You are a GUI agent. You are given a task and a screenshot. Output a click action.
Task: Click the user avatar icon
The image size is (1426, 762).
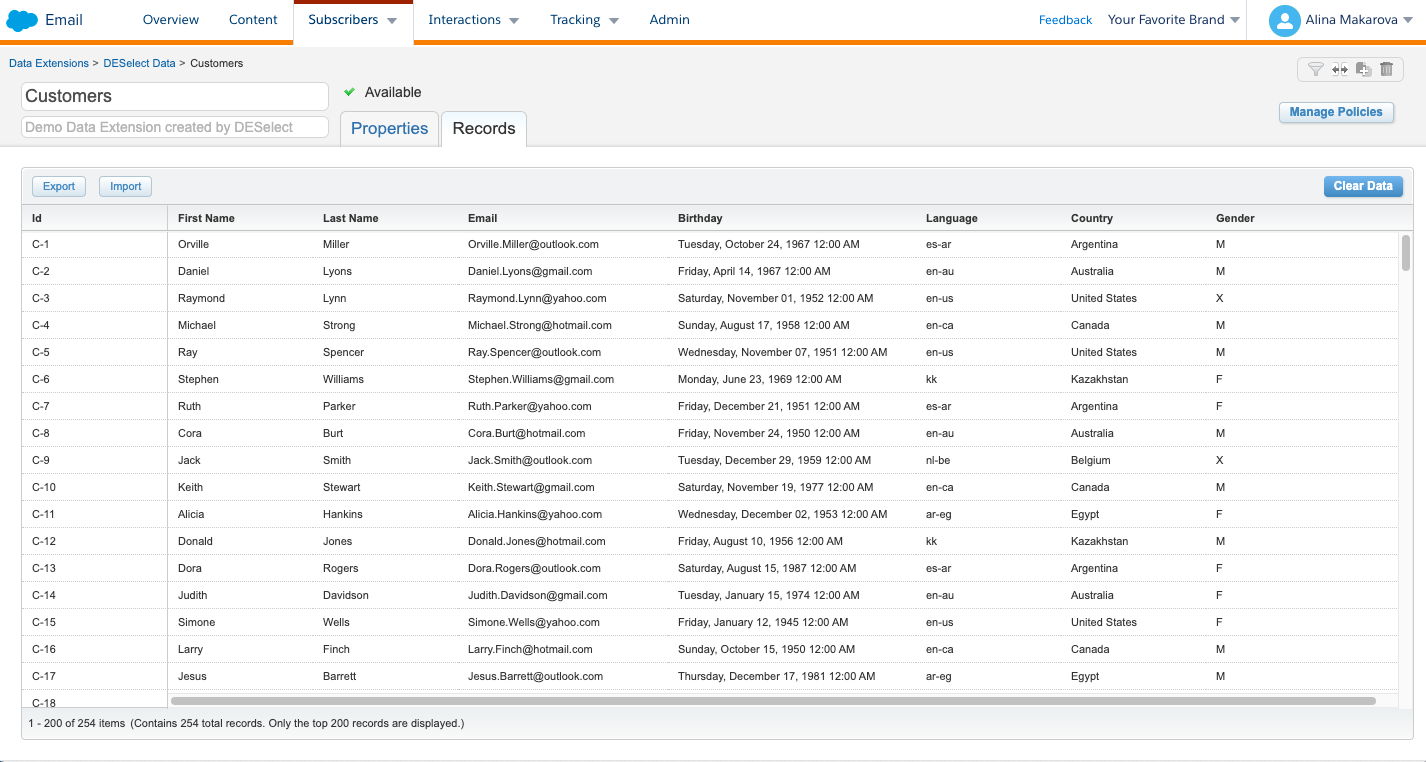pos(1284,20)
